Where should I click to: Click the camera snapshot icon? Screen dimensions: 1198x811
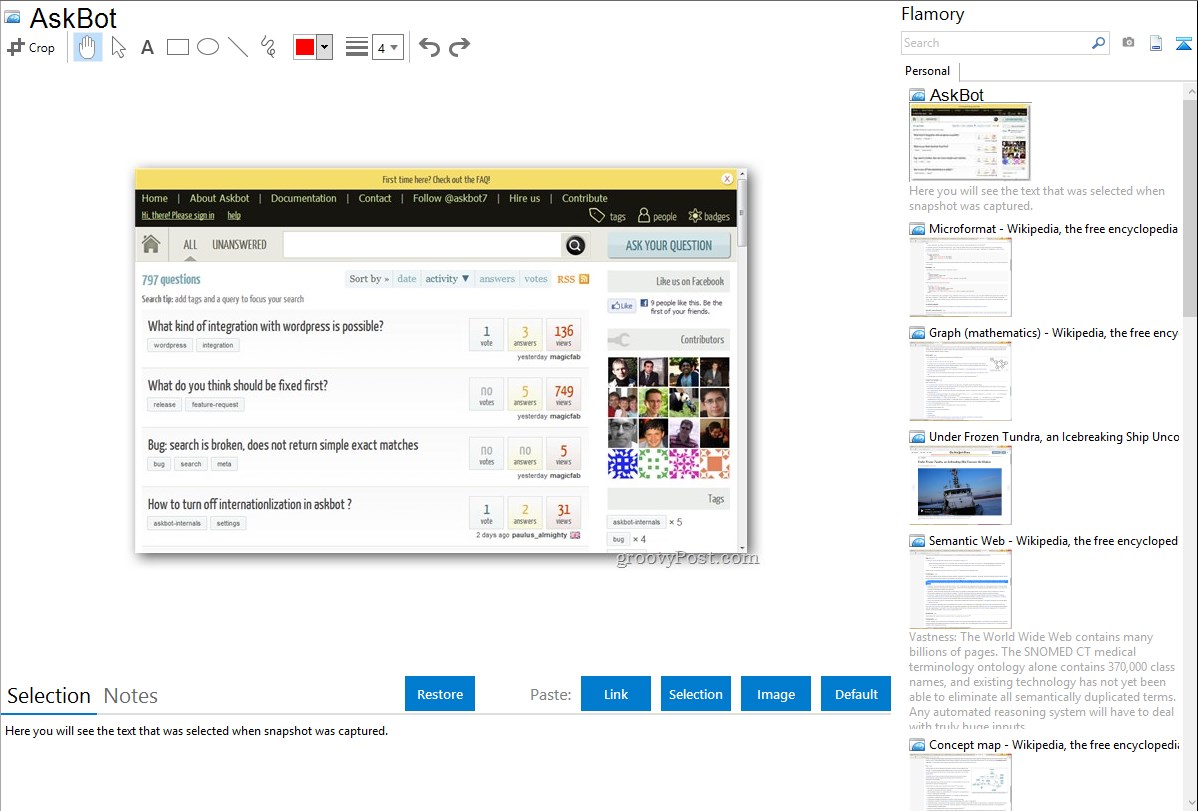point(1128,43)
